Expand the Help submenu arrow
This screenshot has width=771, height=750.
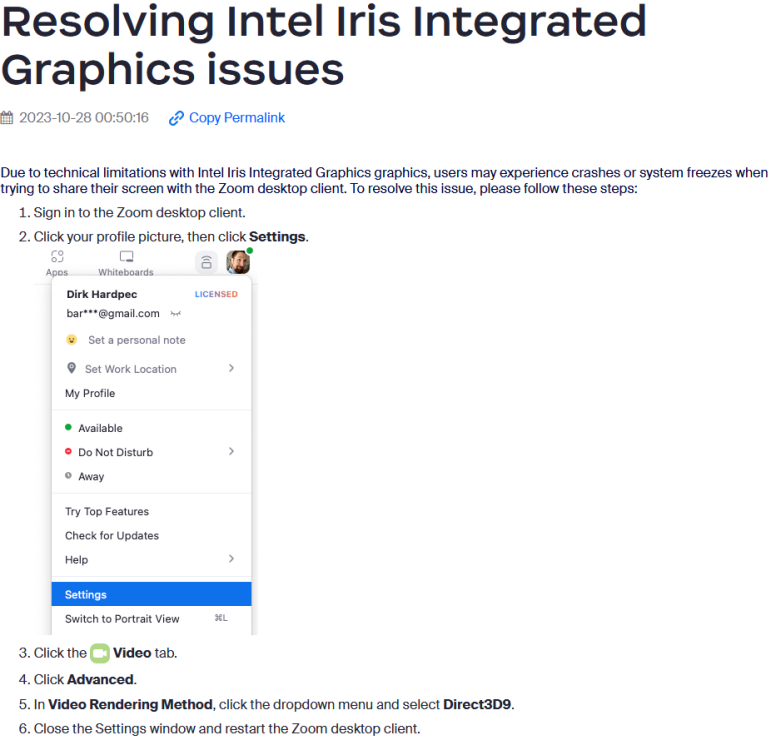(231, 559)
